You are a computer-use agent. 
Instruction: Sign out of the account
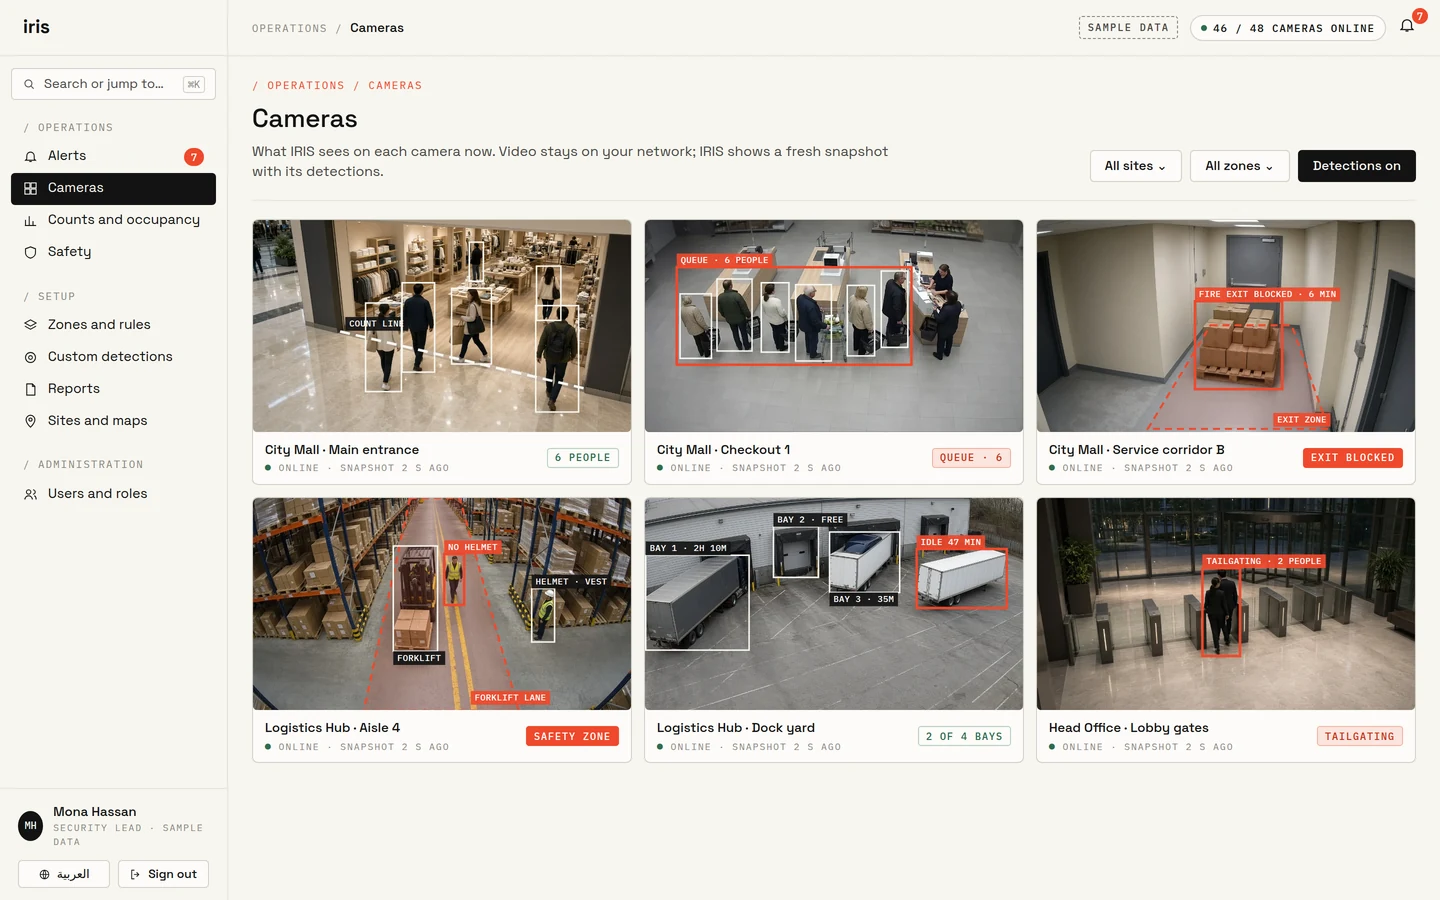click(x=163, y=874)
